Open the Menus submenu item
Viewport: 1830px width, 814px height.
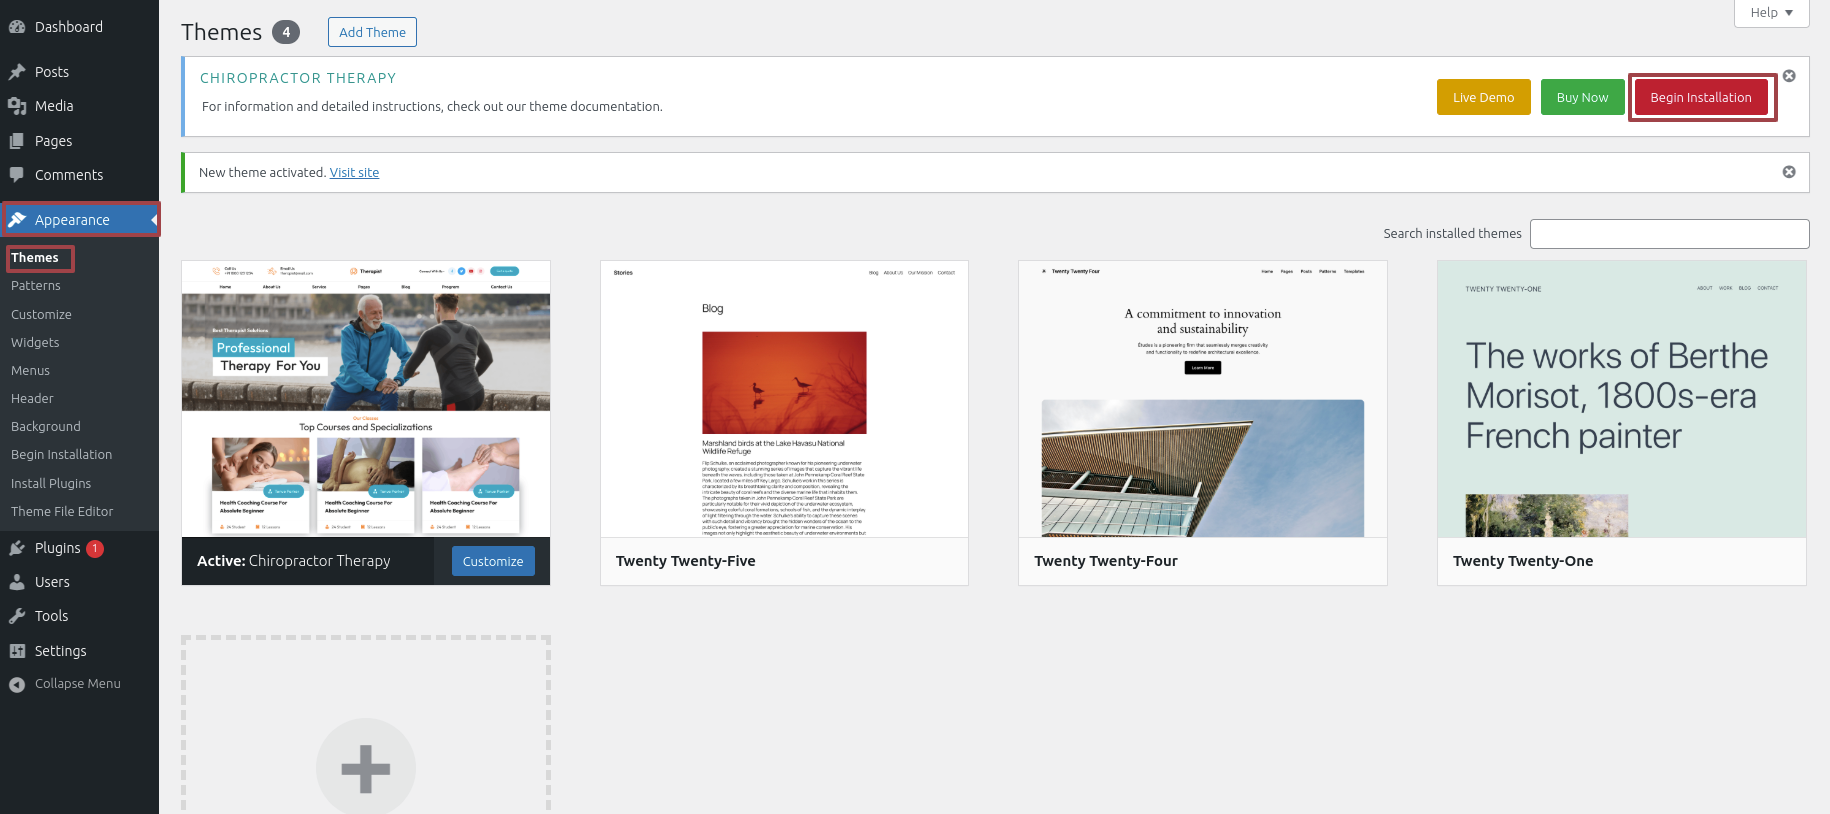tap(30, 370)
